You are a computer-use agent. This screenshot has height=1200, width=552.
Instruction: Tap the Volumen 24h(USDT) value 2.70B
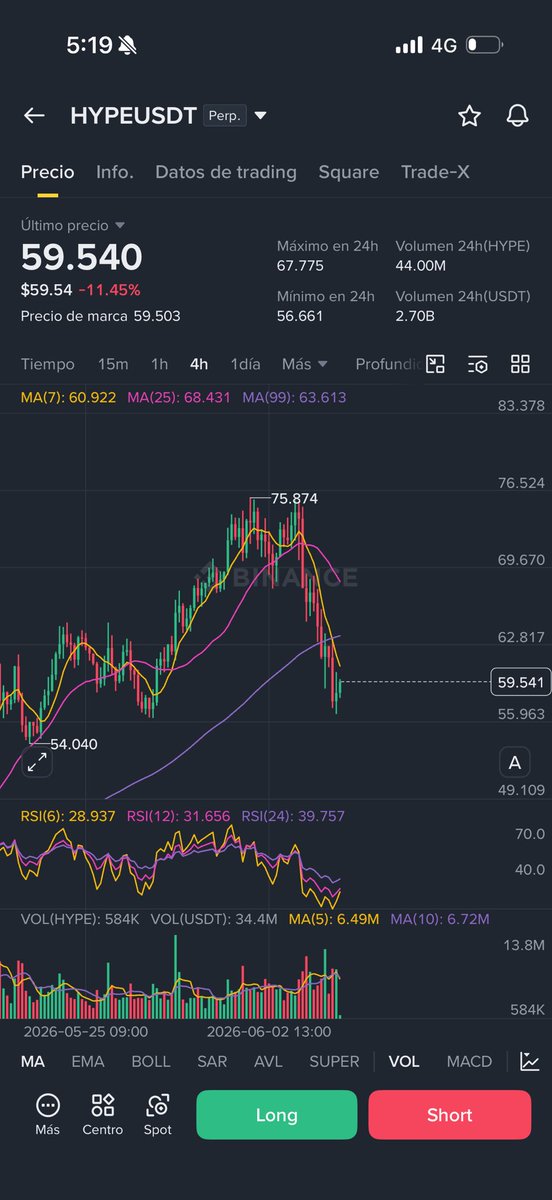[x=417, y=316]
